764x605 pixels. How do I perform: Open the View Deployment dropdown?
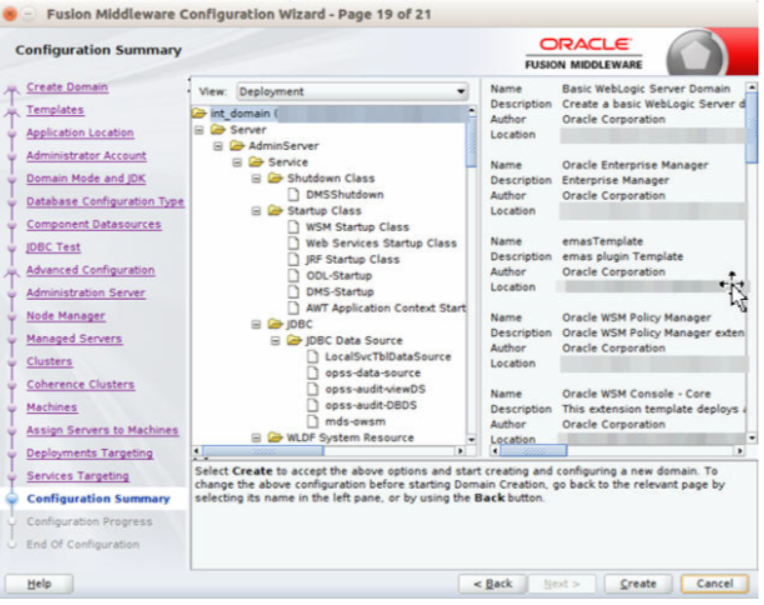pos(352,92)
